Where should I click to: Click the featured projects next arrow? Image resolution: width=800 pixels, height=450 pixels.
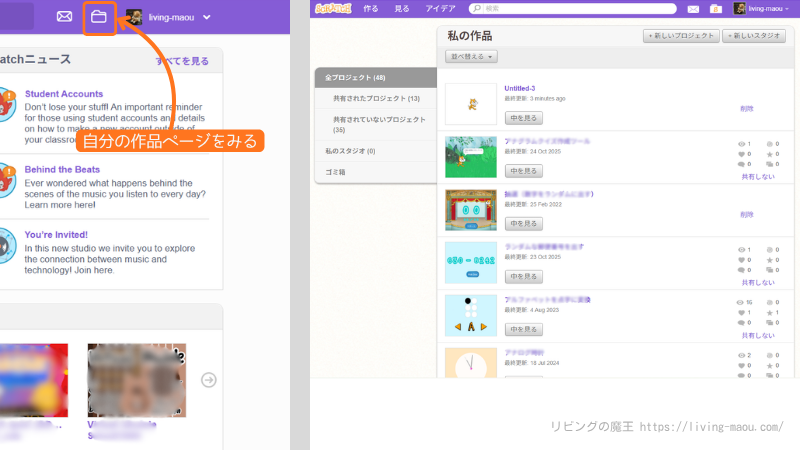(x=208, y=379)
